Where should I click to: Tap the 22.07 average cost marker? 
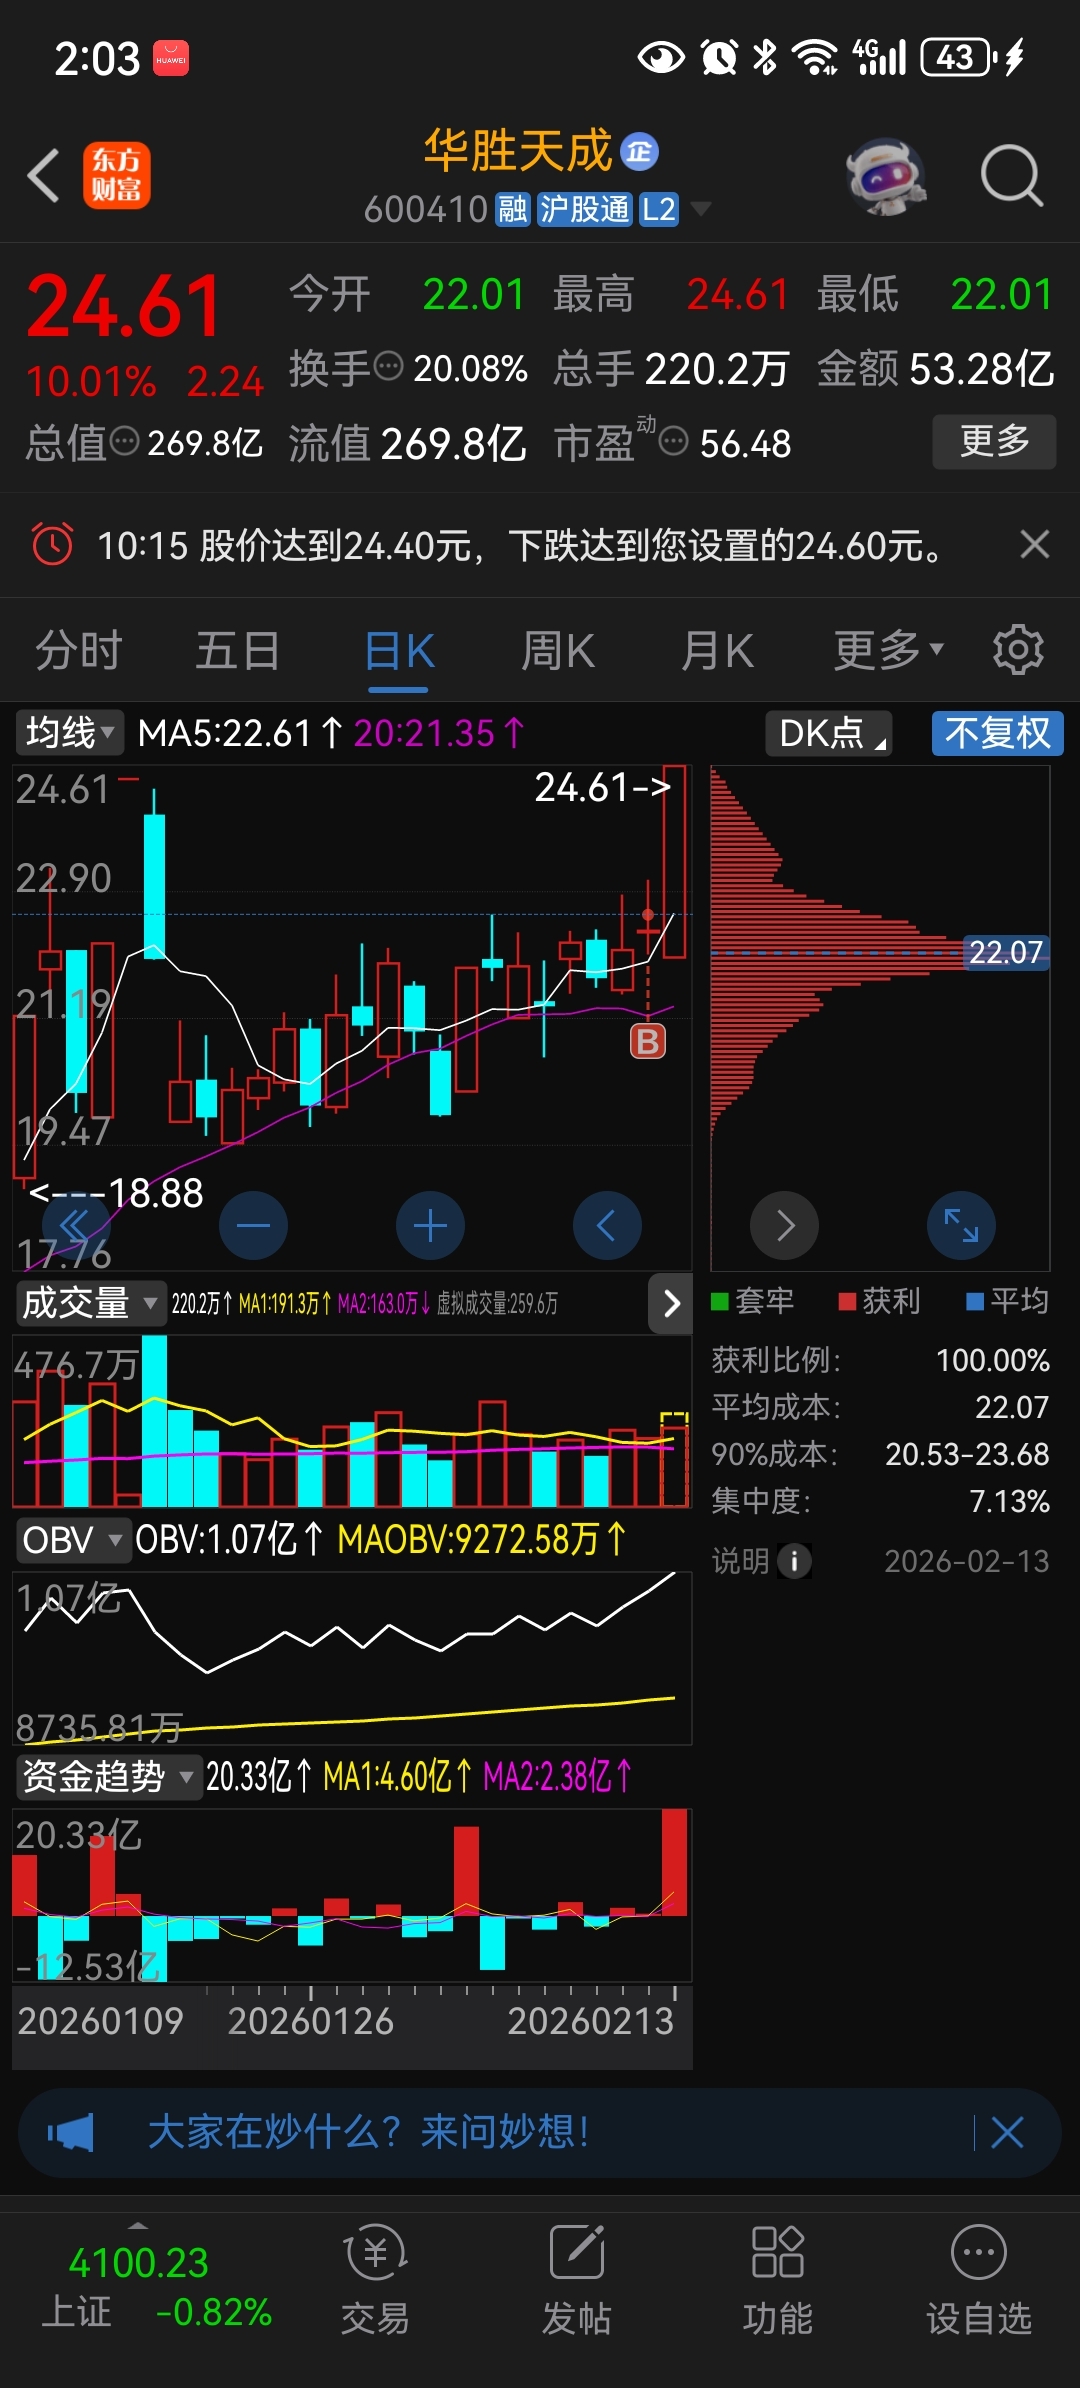[x=1006, y=952]
